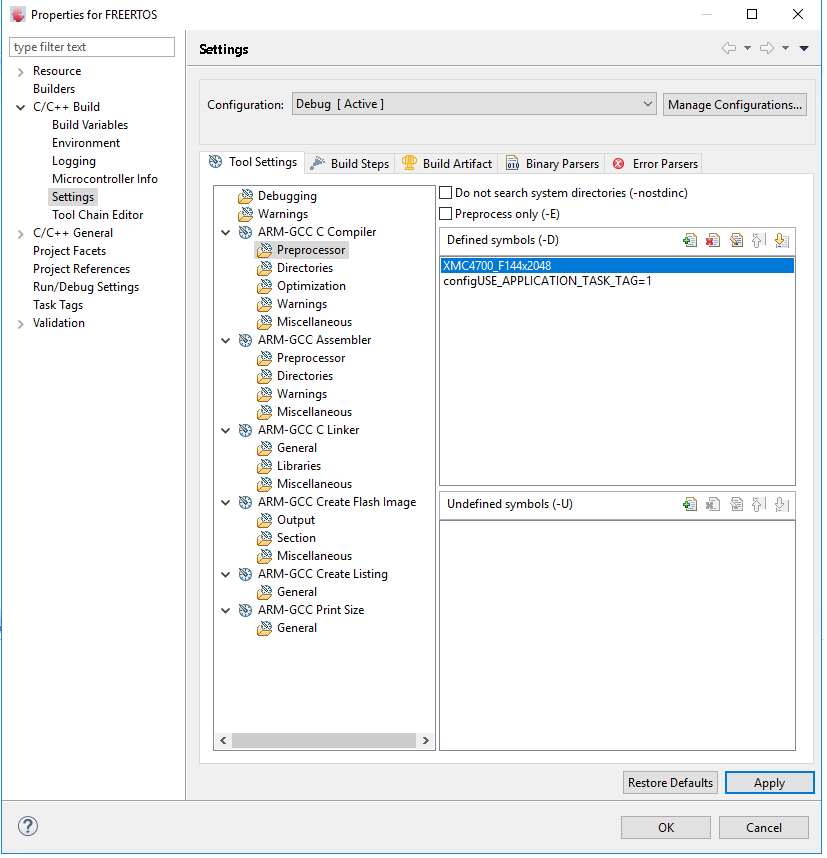Switch to the Error Parsers tab
Screen dimensions: 827x858
[655, 164]
